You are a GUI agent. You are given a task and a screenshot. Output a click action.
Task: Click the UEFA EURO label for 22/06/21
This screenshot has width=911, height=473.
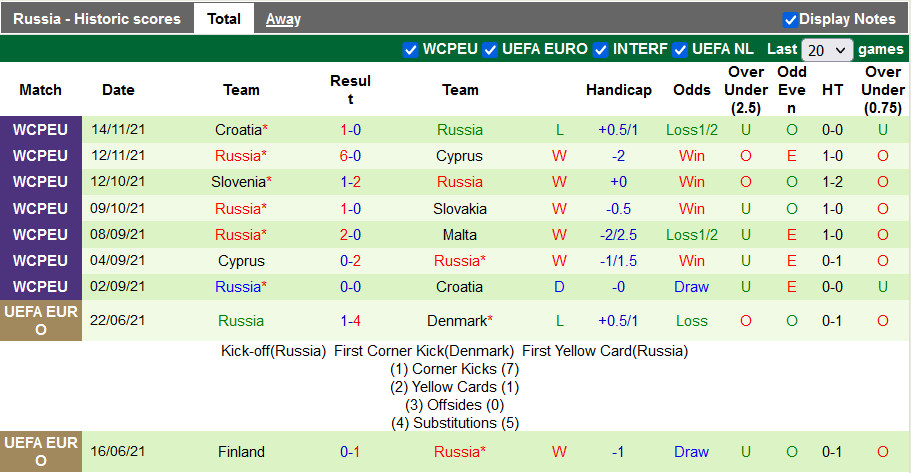[41, 321]
